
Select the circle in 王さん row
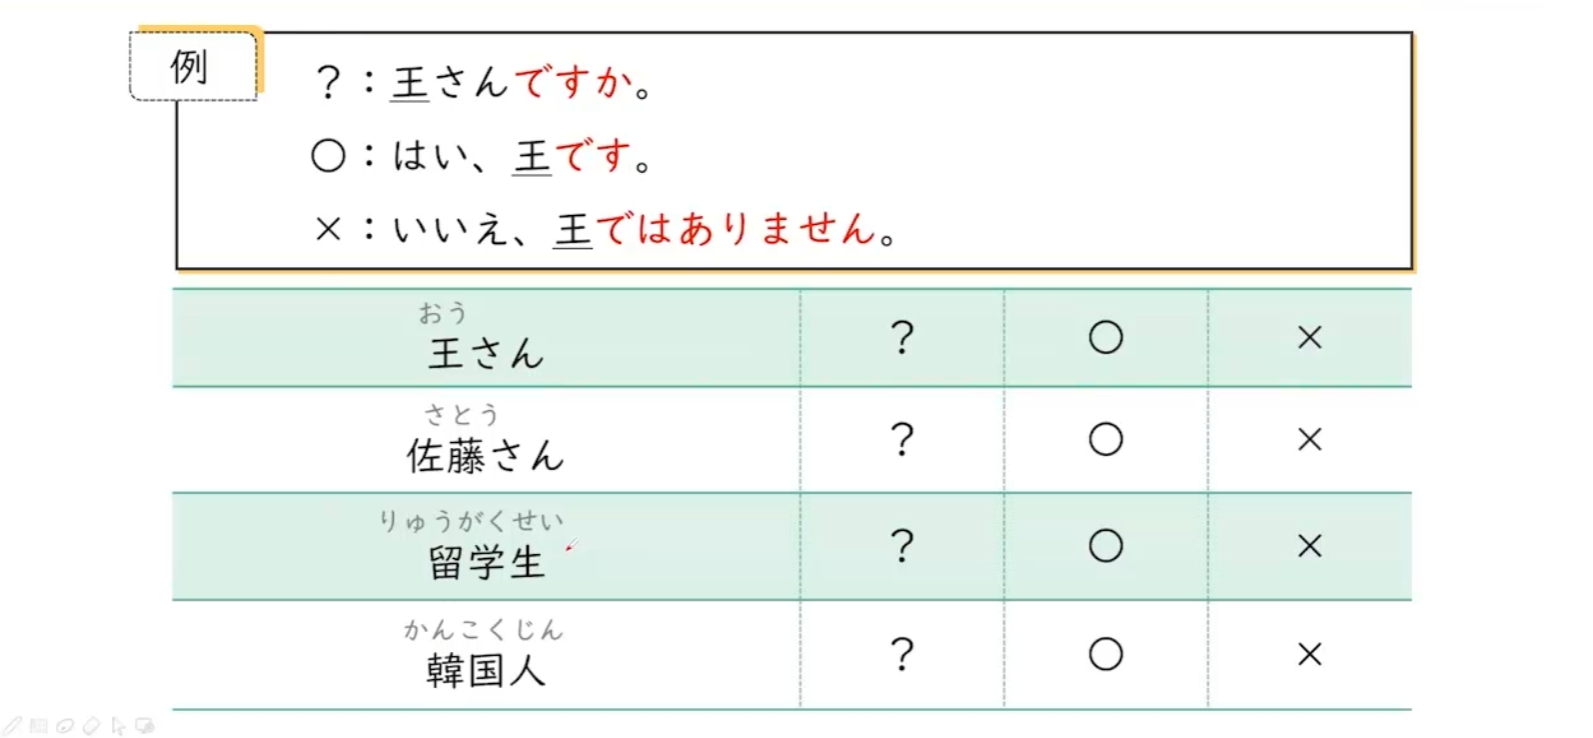(x=1105, y=338)
